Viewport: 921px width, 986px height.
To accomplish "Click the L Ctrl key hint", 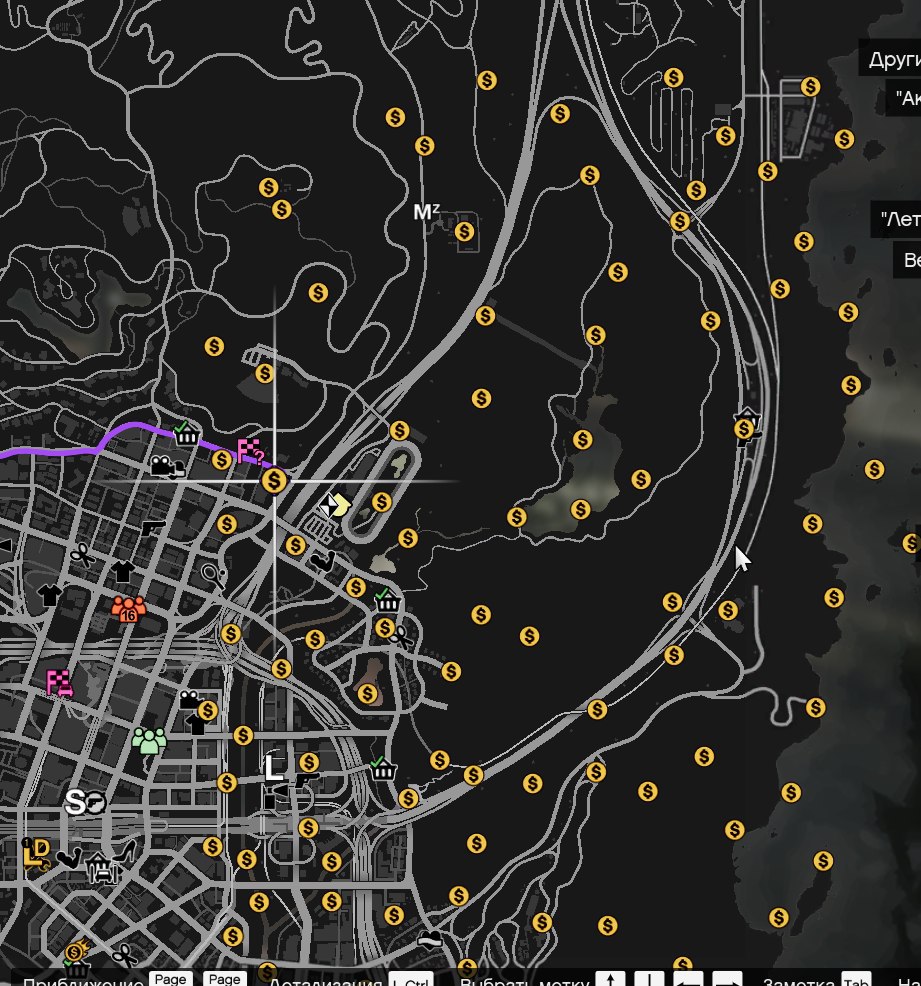I will pyautogui.click(x=411, y=980).
